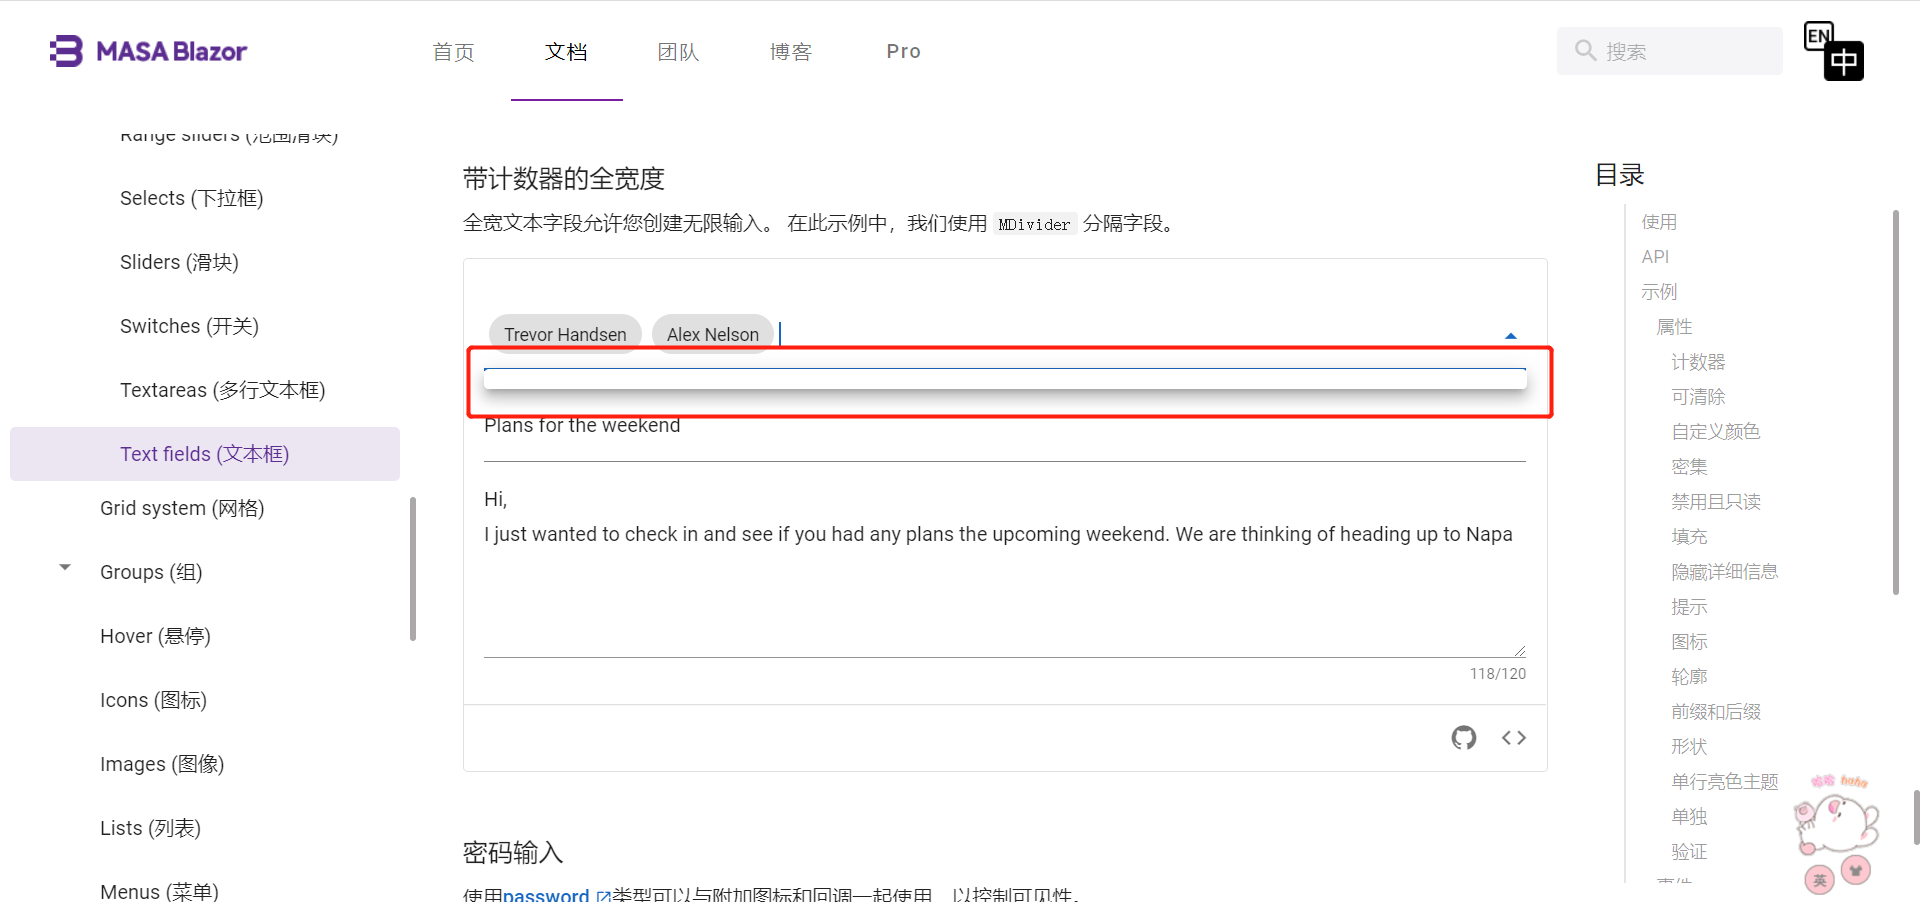
Task: Click the pink mascot widget
Action: tap(1836, 825)
